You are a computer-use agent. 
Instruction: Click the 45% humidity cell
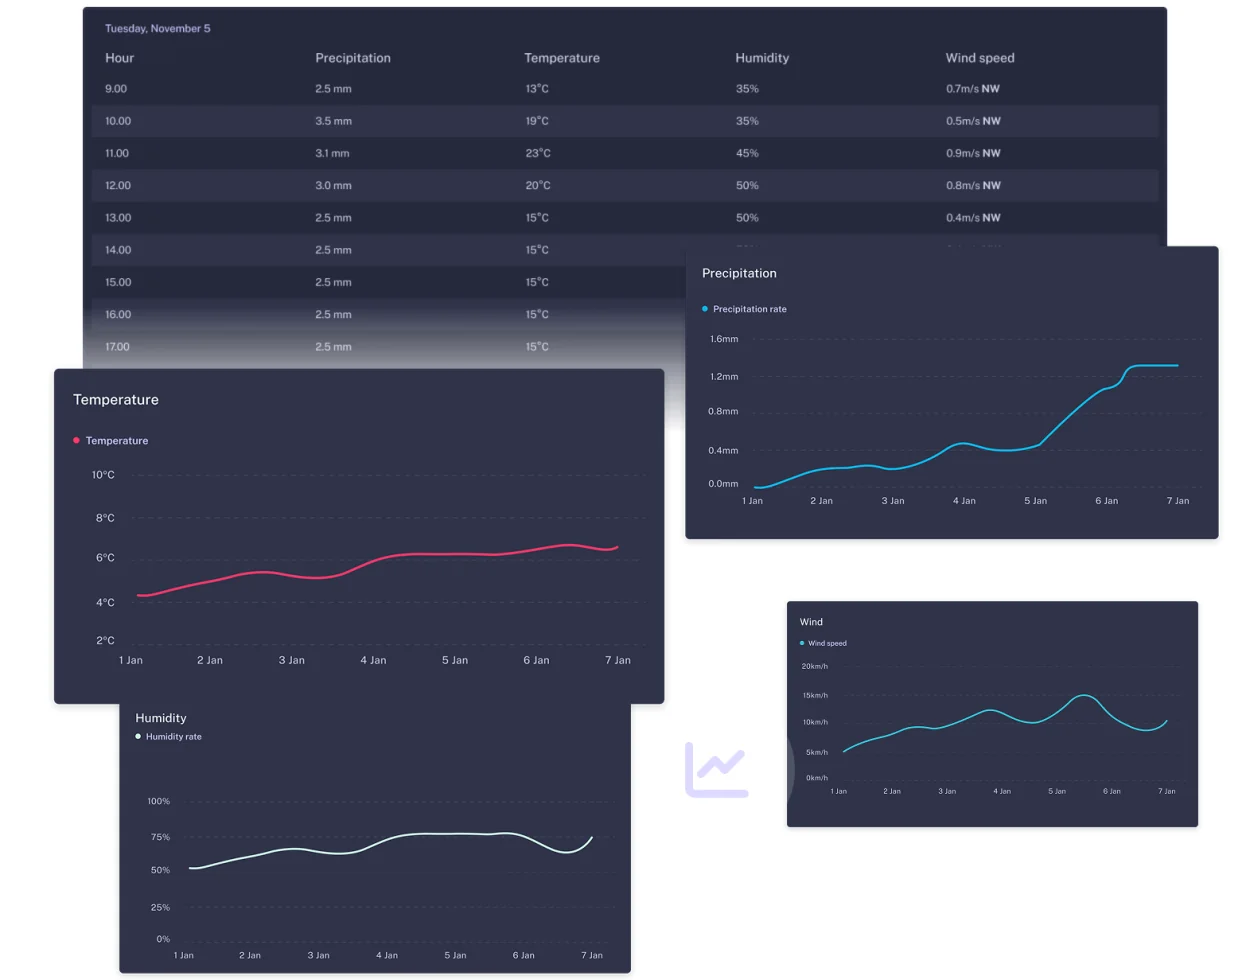[747, 153]
